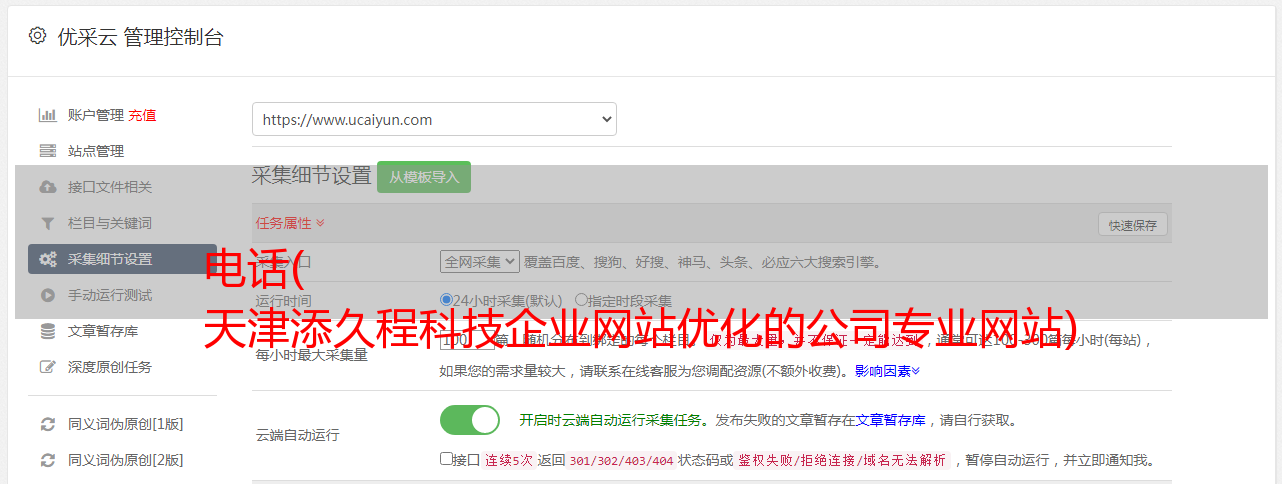Click the refresh icon for 同义词伪原创[2版]

point(47,460)
